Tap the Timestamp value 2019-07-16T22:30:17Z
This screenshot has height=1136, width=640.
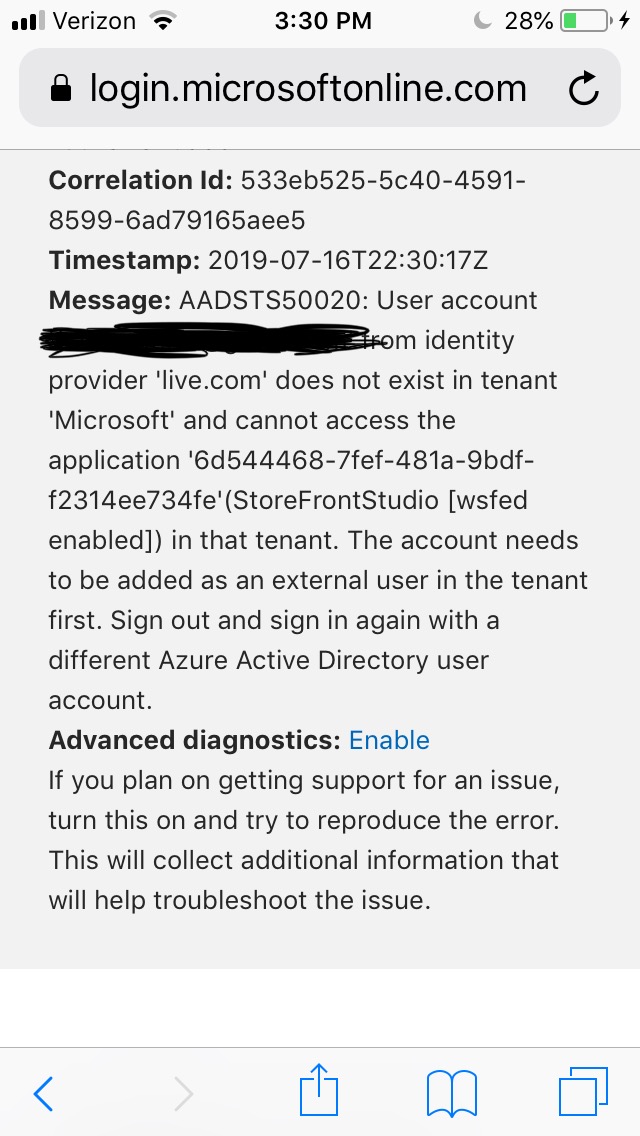point(348,260)
